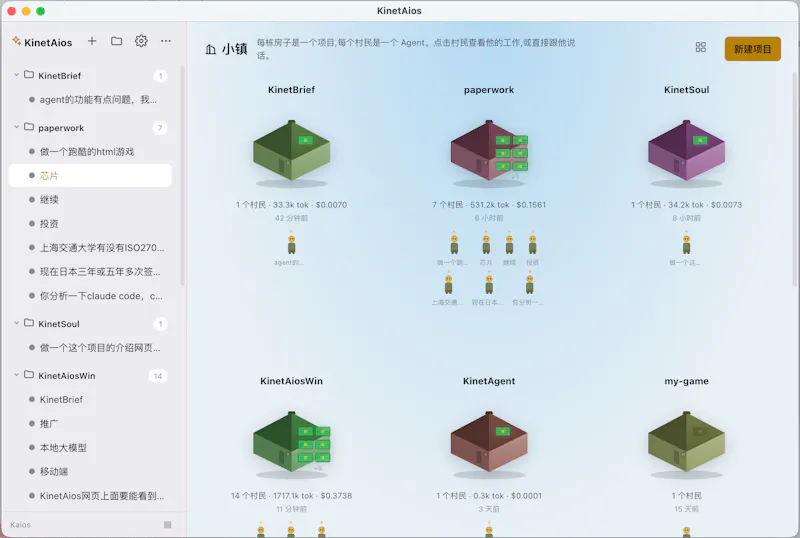Click the main panel vertical scrollbar
Screen dimensions: 800x538
(794, 179)
